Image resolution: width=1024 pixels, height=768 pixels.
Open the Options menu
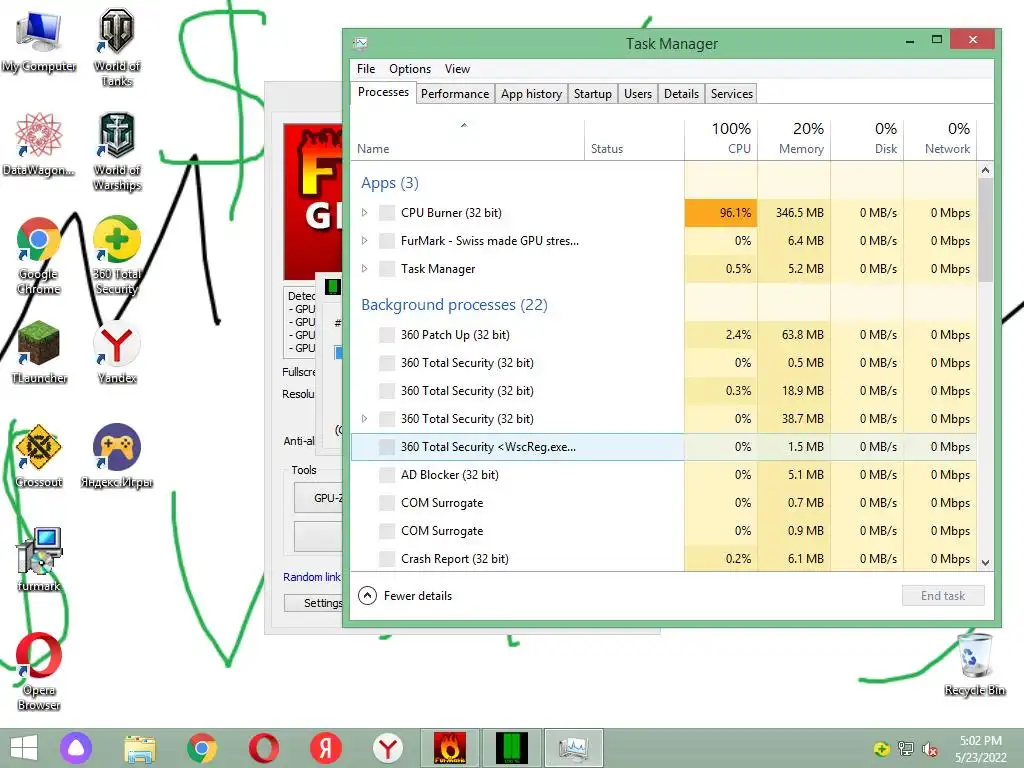pyautogui.click(x=409, y=69)
